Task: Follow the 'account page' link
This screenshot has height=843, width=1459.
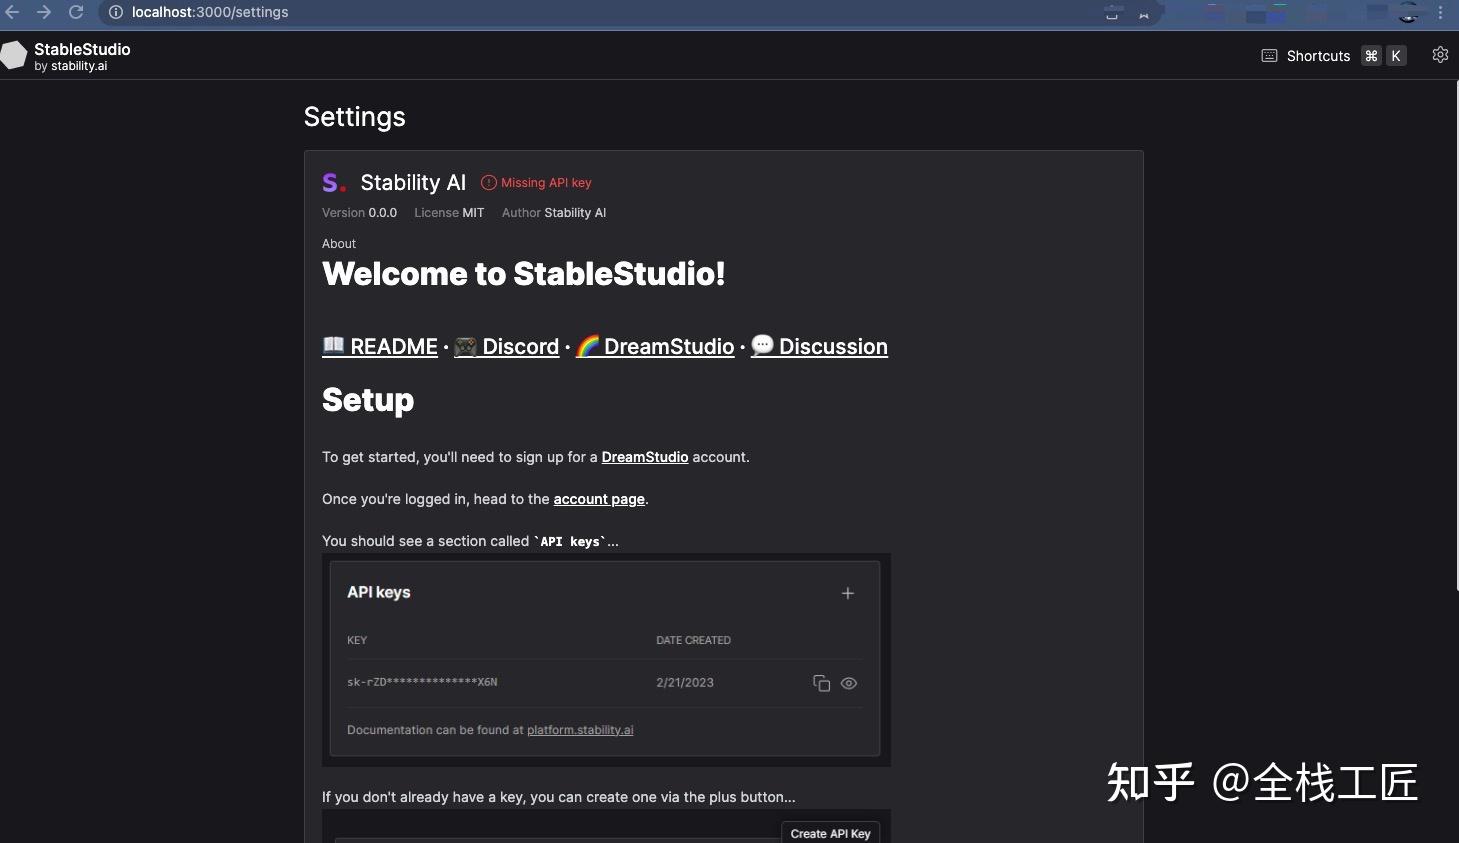Action: point(599,499)
